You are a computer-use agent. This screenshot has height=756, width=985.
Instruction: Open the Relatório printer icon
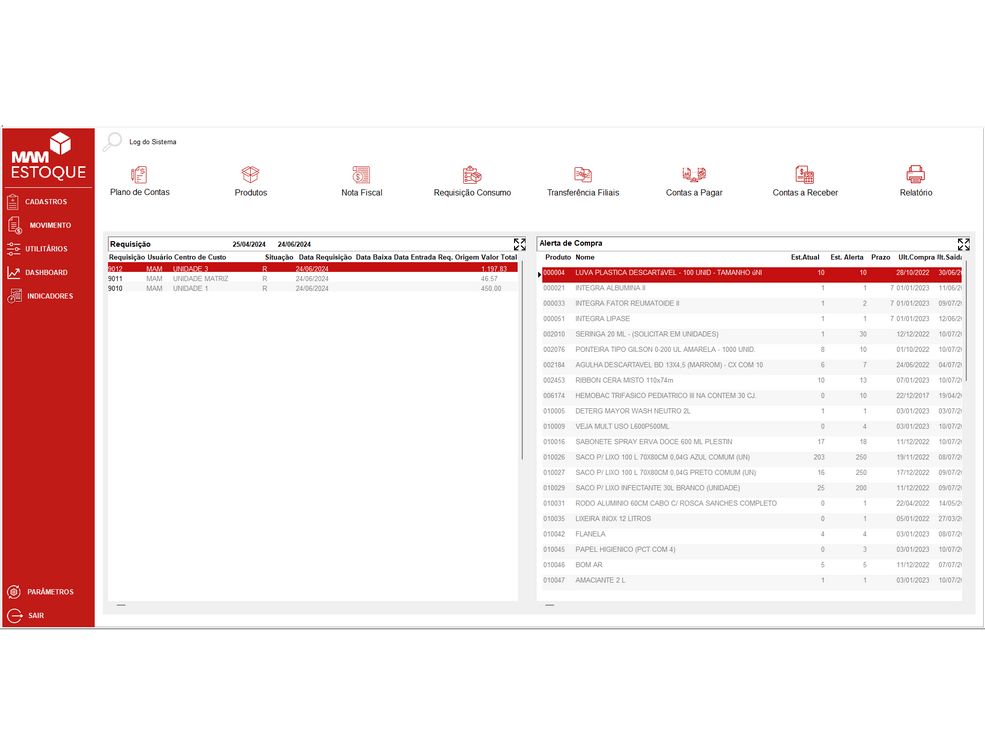pyautogui.click(x=915, y=175)
